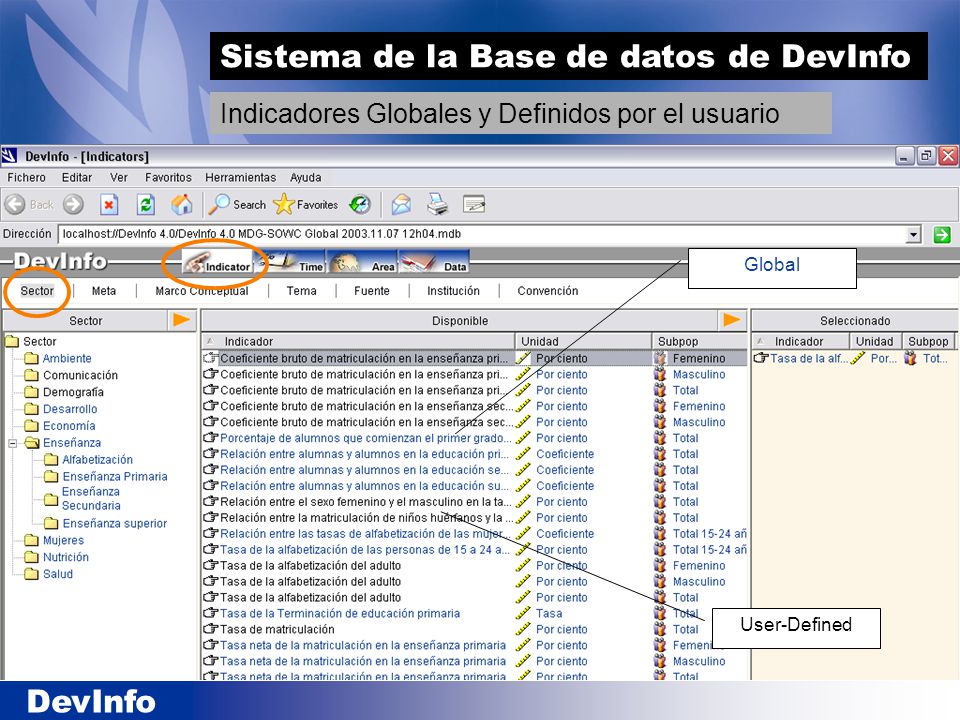
Task: Click the green Go arrow button
Action: click(x=942, y=234)
